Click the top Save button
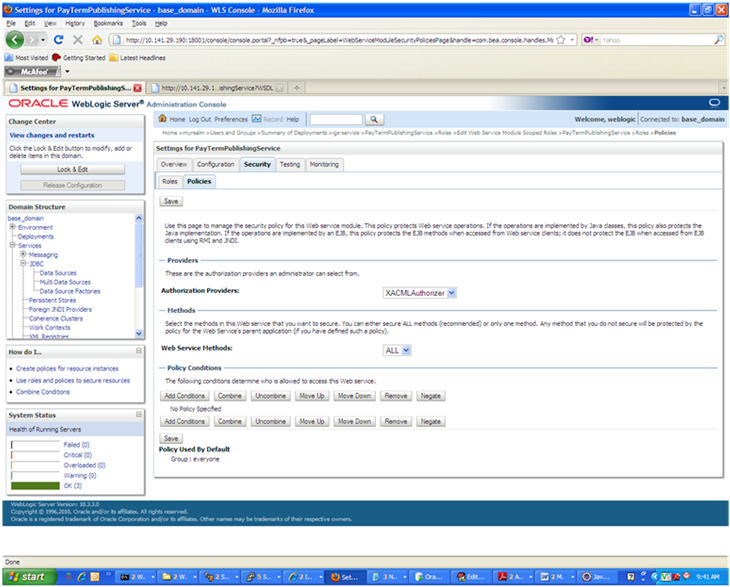 pos(171,201)
